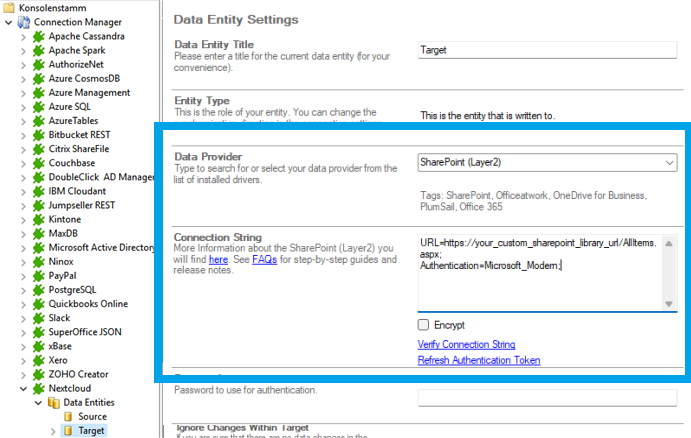
Task: Collapse the Connection Manager tree node
Action: coord(8,22)
